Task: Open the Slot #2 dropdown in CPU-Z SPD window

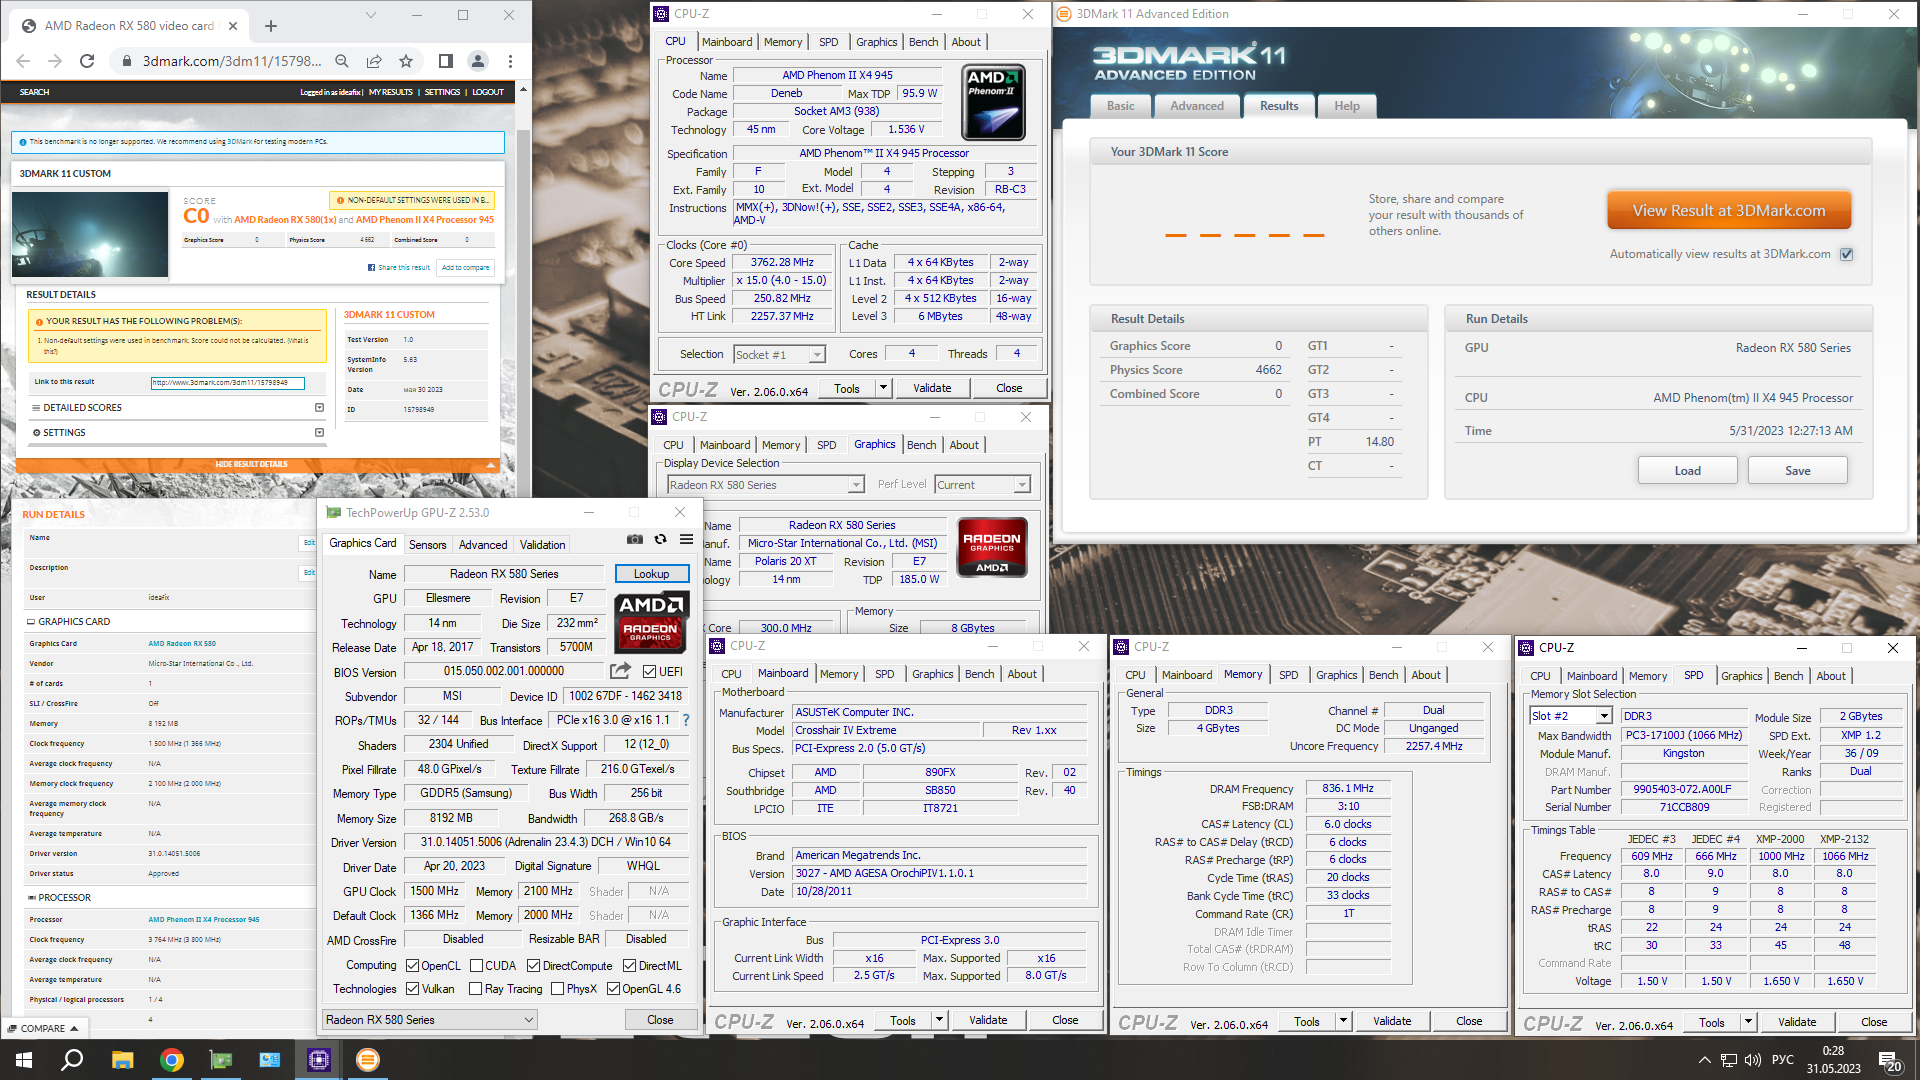Action: (x=1571, y=716)
